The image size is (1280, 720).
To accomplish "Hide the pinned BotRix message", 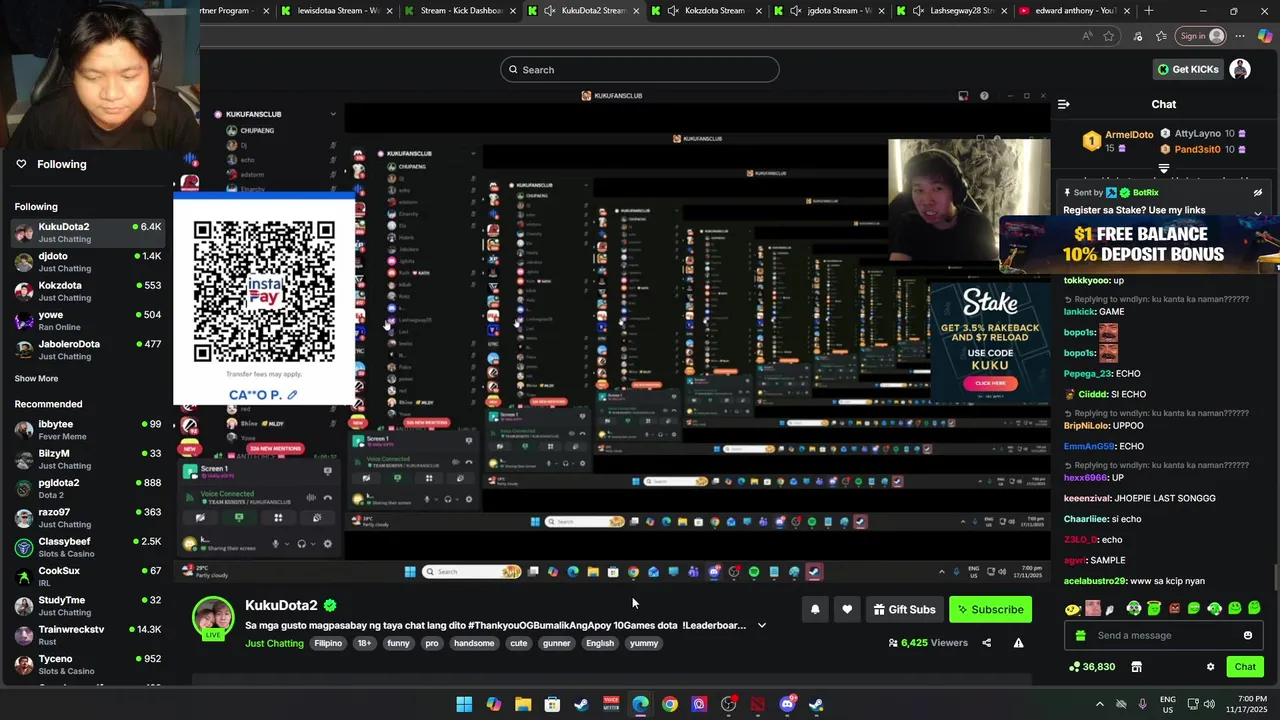I will (1258, 193).
